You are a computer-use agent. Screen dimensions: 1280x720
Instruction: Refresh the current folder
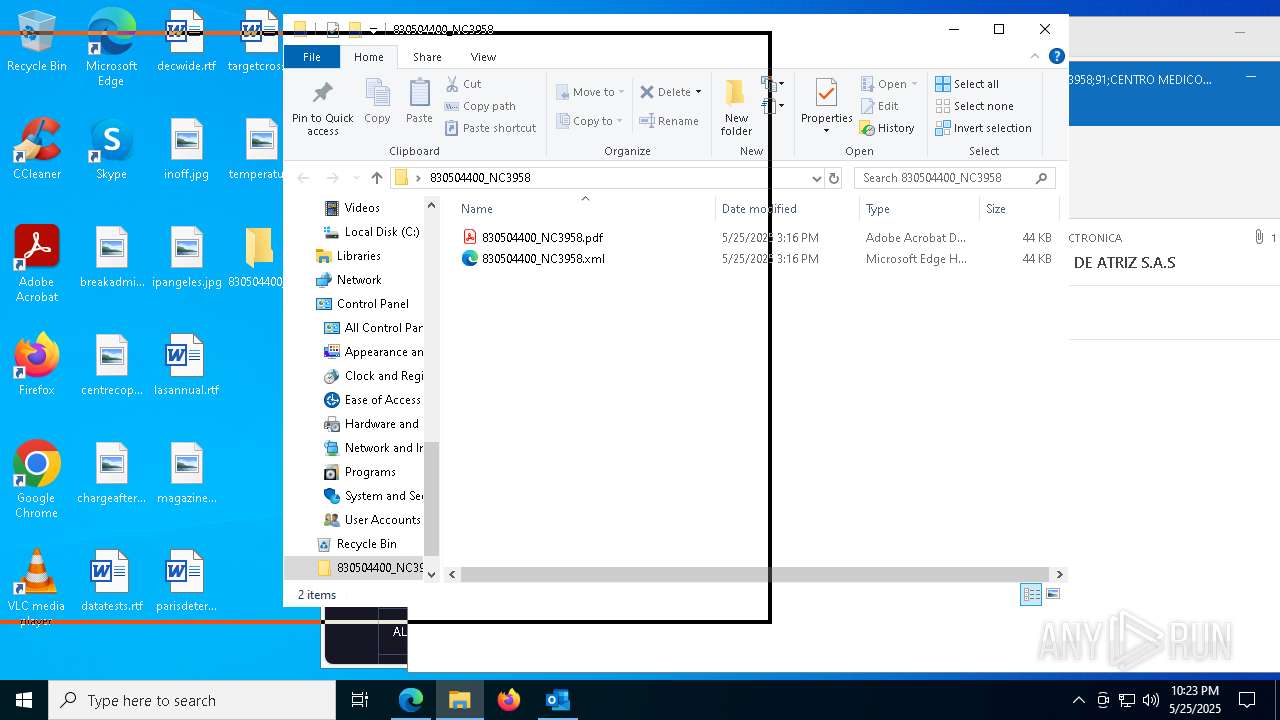pos(835,178)
